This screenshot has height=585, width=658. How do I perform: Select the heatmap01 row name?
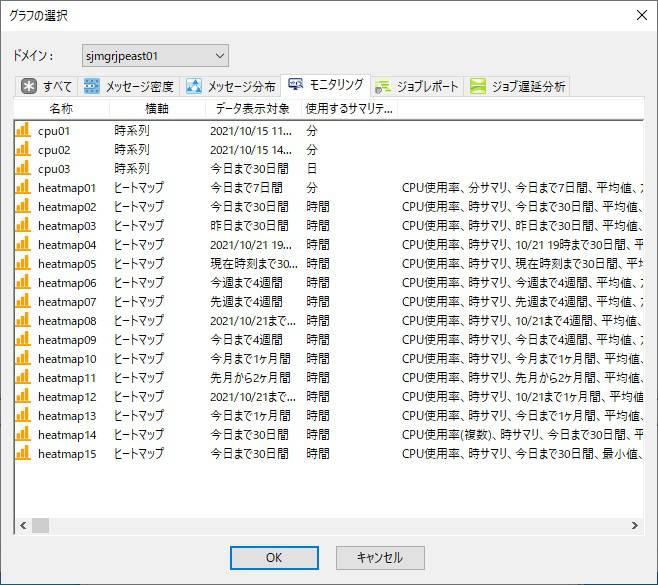tap(67, 188)
